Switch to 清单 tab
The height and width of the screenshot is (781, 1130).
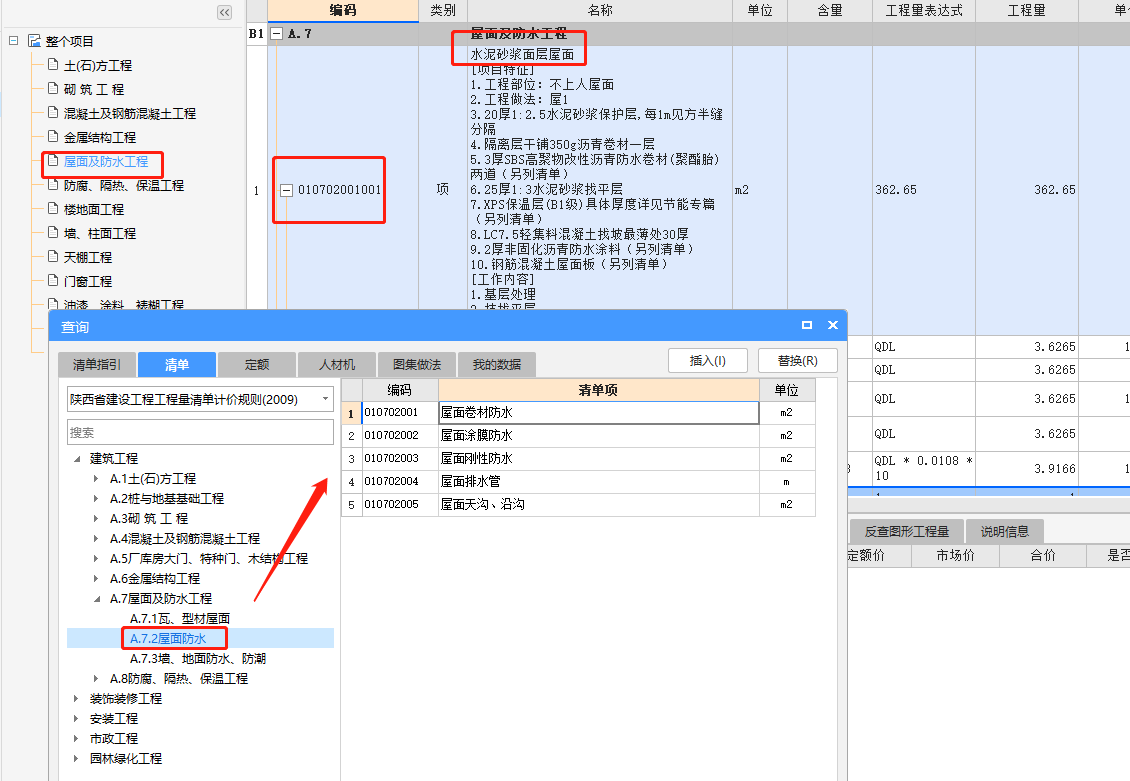coord(177,365)
